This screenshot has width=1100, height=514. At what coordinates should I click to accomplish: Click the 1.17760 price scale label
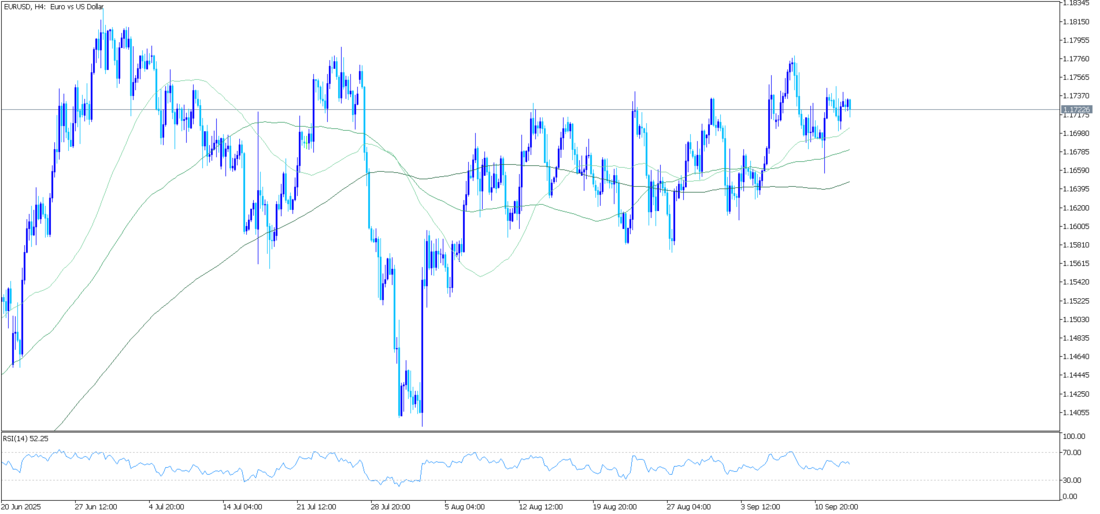point(1077,59)
